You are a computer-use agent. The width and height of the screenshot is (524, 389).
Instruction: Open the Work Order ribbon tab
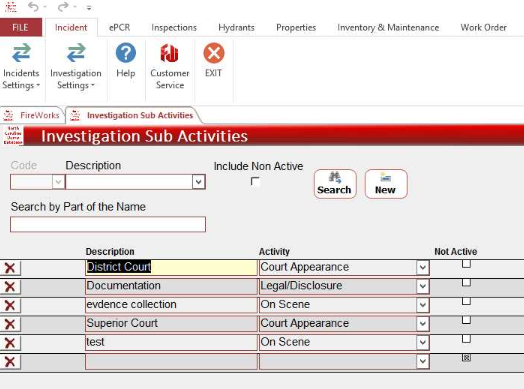484,27
